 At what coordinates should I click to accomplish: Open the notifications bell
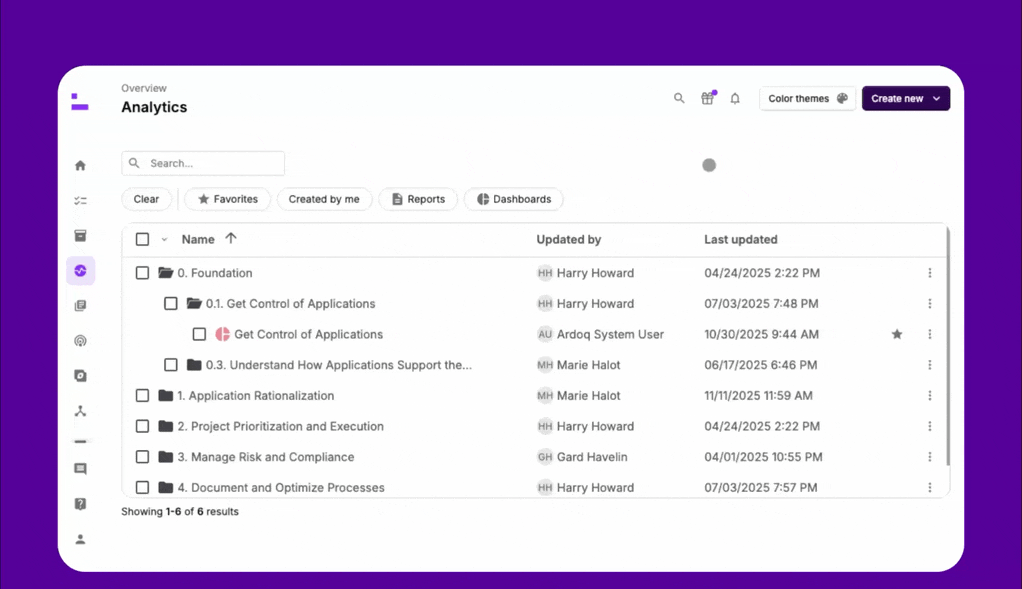[x=735, y=99]
